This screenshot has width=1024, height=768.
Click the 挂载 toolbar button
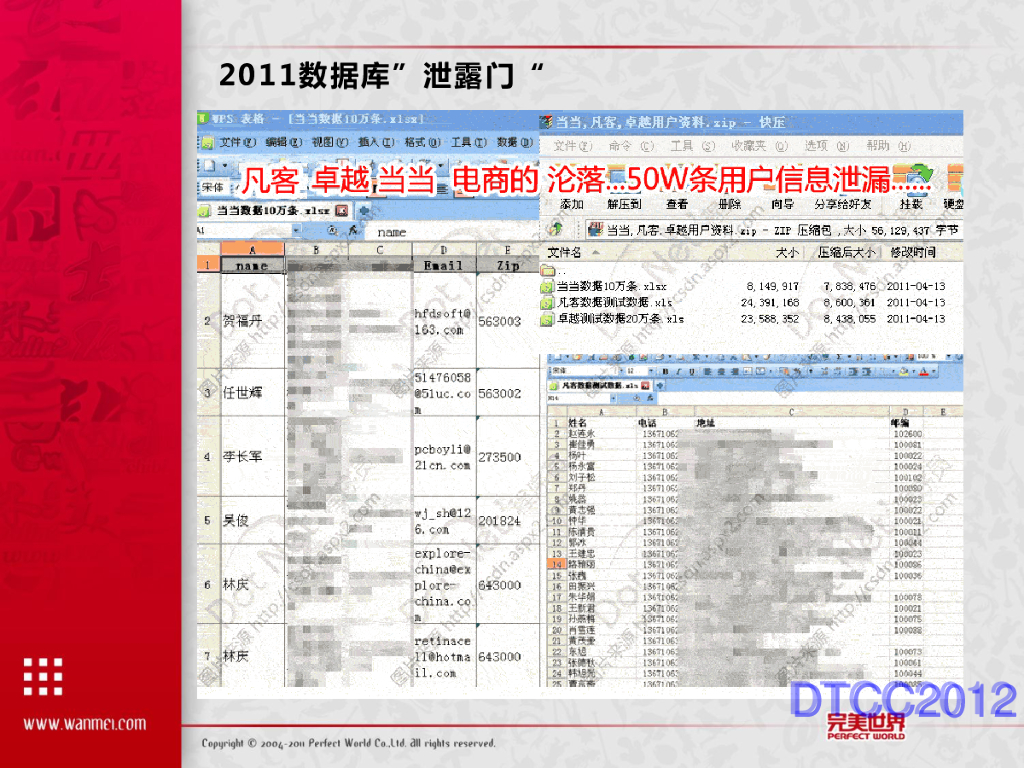click(911, 204)
